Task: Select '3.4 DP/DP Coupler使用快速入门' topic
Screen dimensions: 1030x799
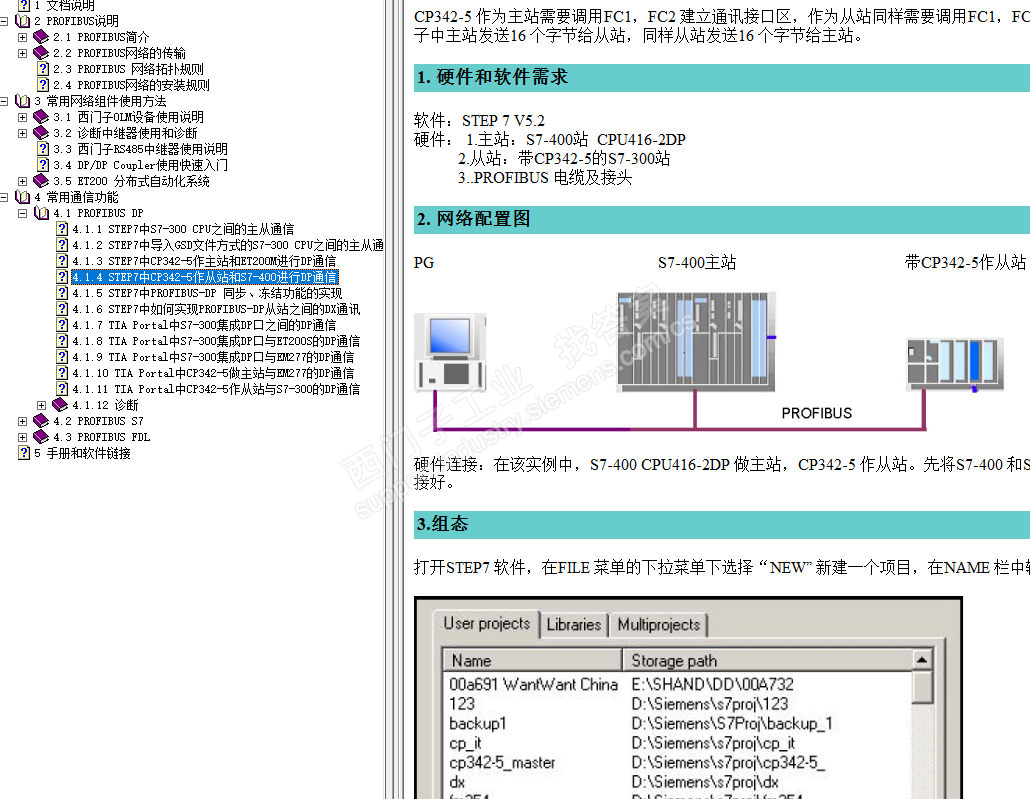Action: (141, 166)
